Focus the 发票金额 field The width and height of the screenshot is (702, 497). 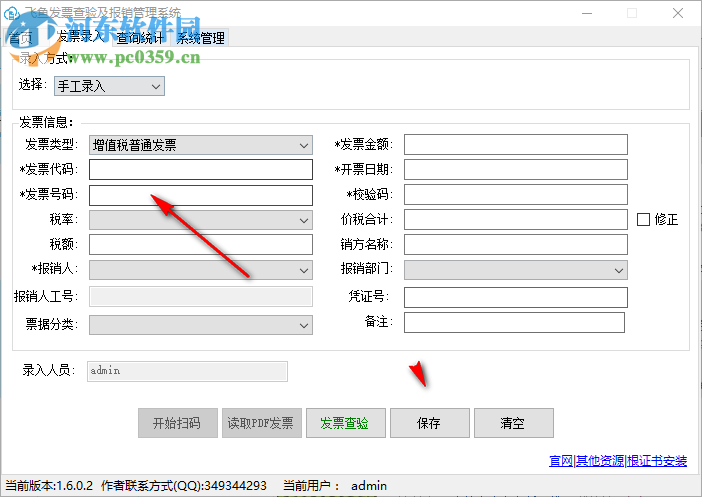pos(516,145)
